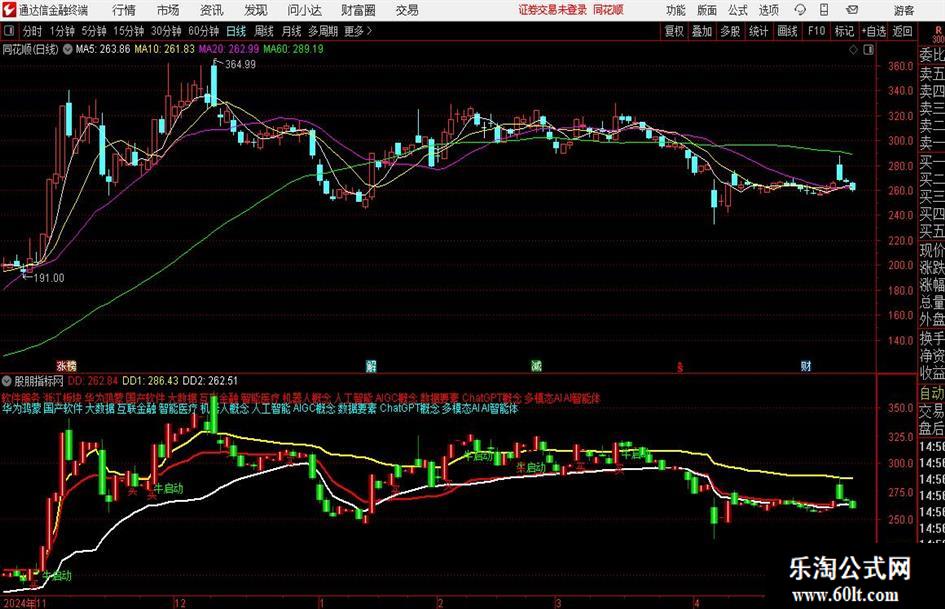Click the red R indicator at top right
The image size is (945, 609).
[938, 30]
